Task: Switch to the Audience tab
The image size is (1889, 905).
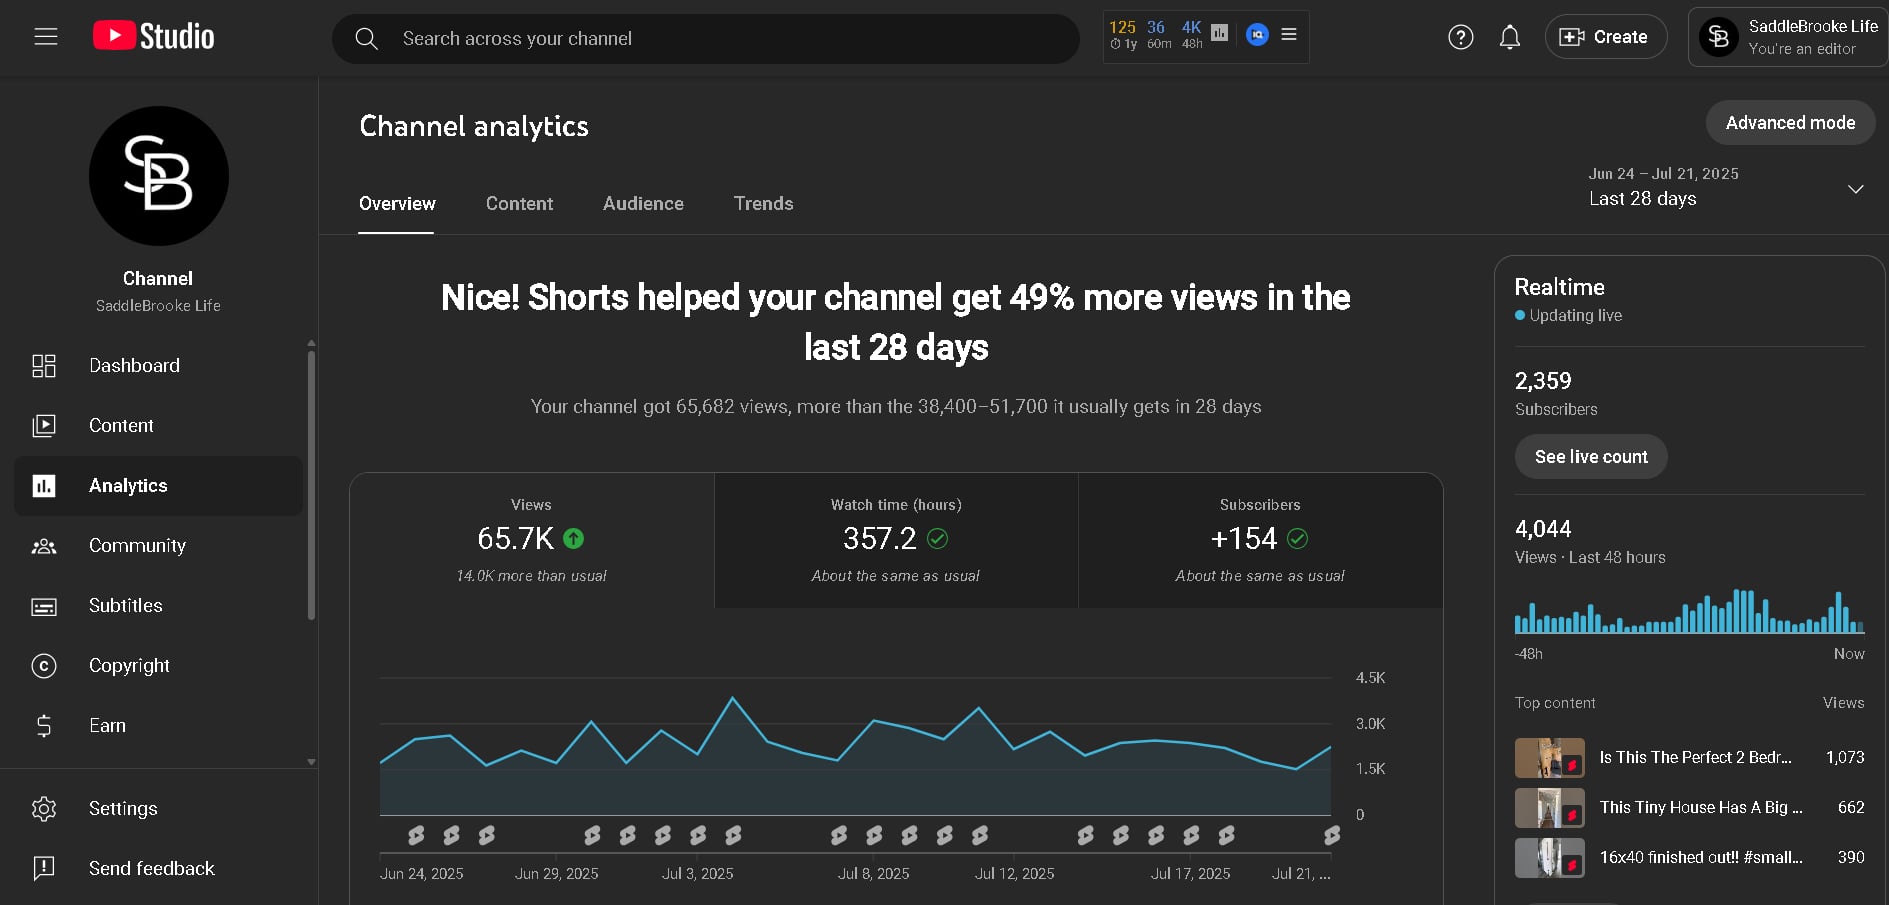Action: point(643,204)
